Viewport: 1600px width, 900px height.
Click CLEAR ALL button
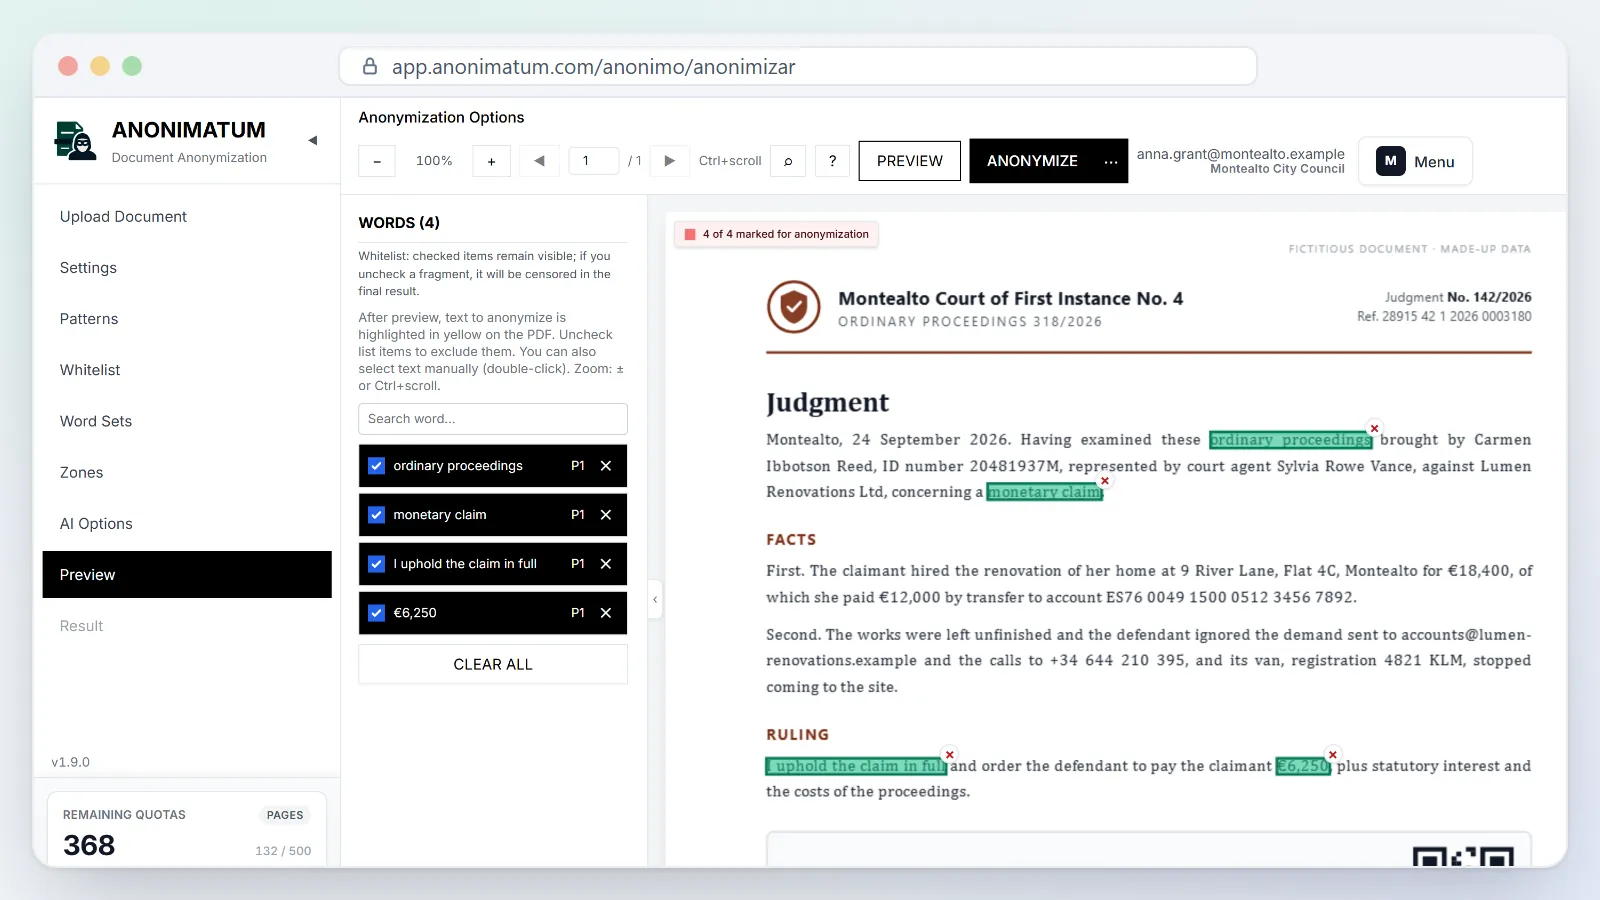(493, 665)
